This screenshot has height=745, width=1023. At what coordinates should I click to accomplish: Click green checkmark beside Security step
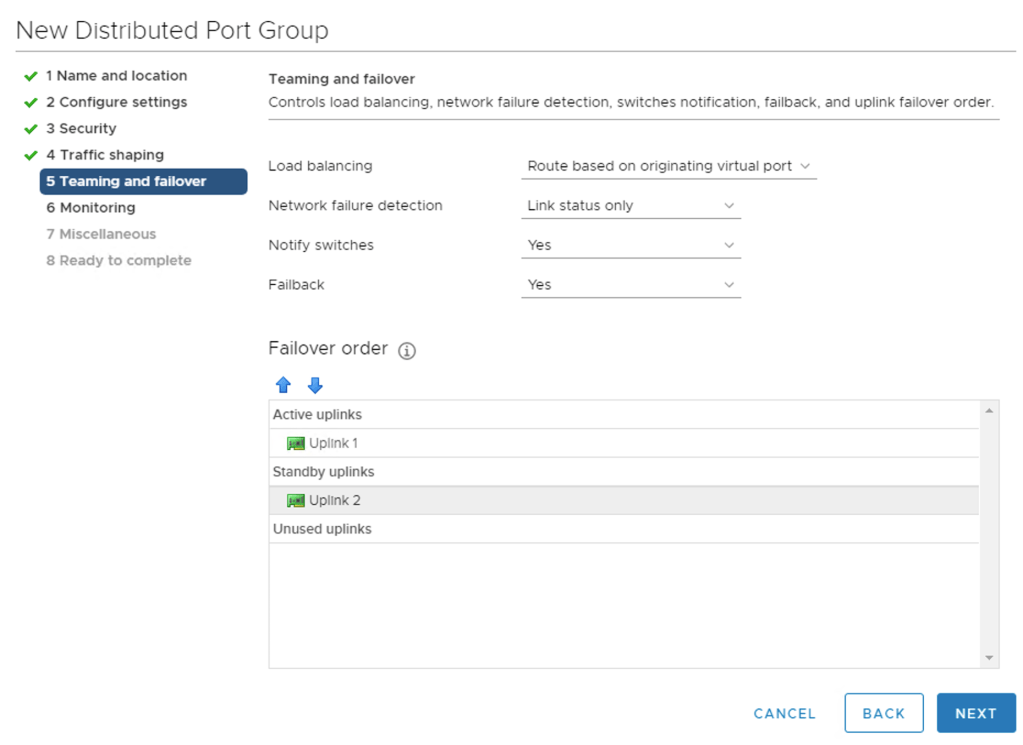point(31,129)
